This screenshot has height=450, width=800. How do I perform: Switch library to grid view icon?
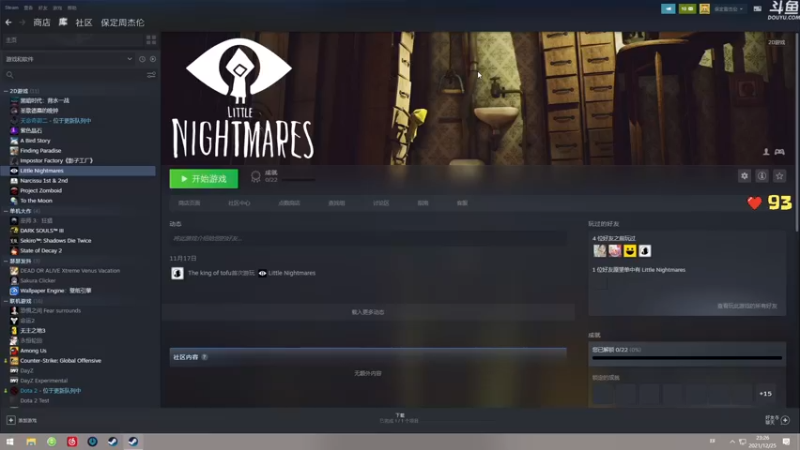pos(151,40)
